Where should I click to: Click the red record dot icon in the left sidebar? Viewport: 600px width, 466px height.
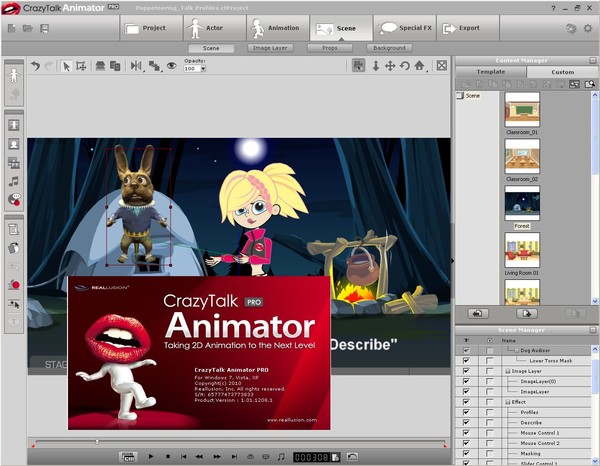[x=14, y=285]
